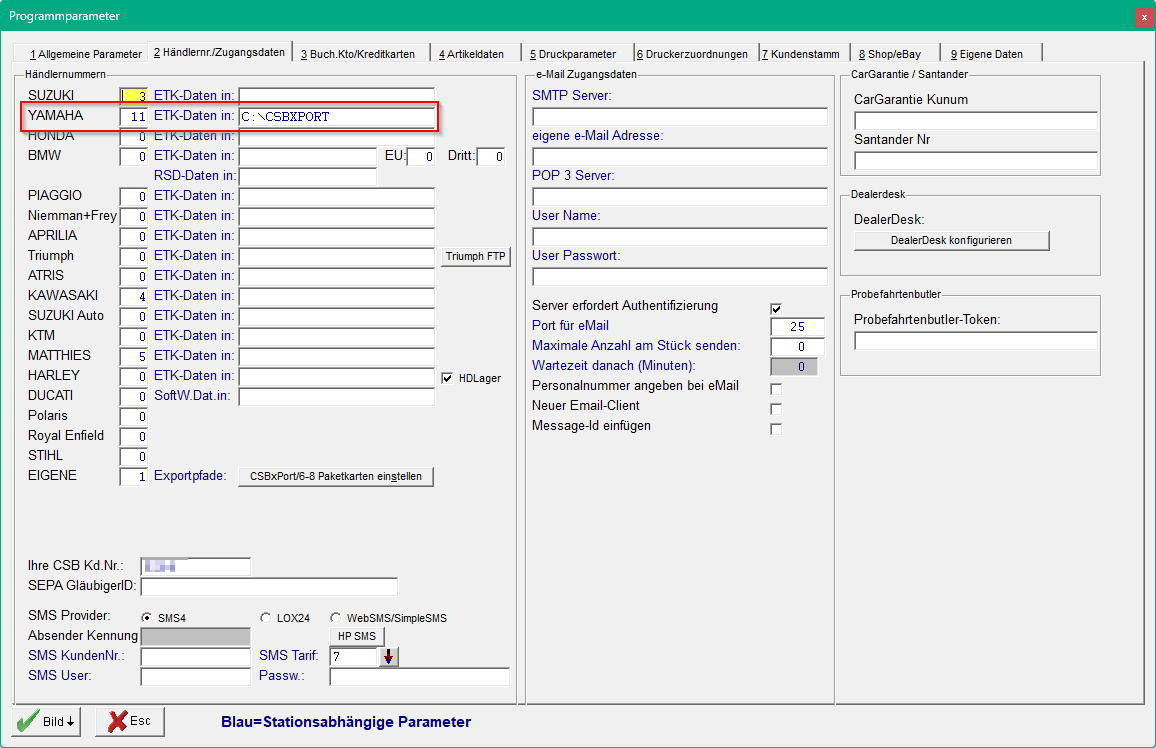
Task: Select the LOX24 provider radio button
Action: click(265, 618)
